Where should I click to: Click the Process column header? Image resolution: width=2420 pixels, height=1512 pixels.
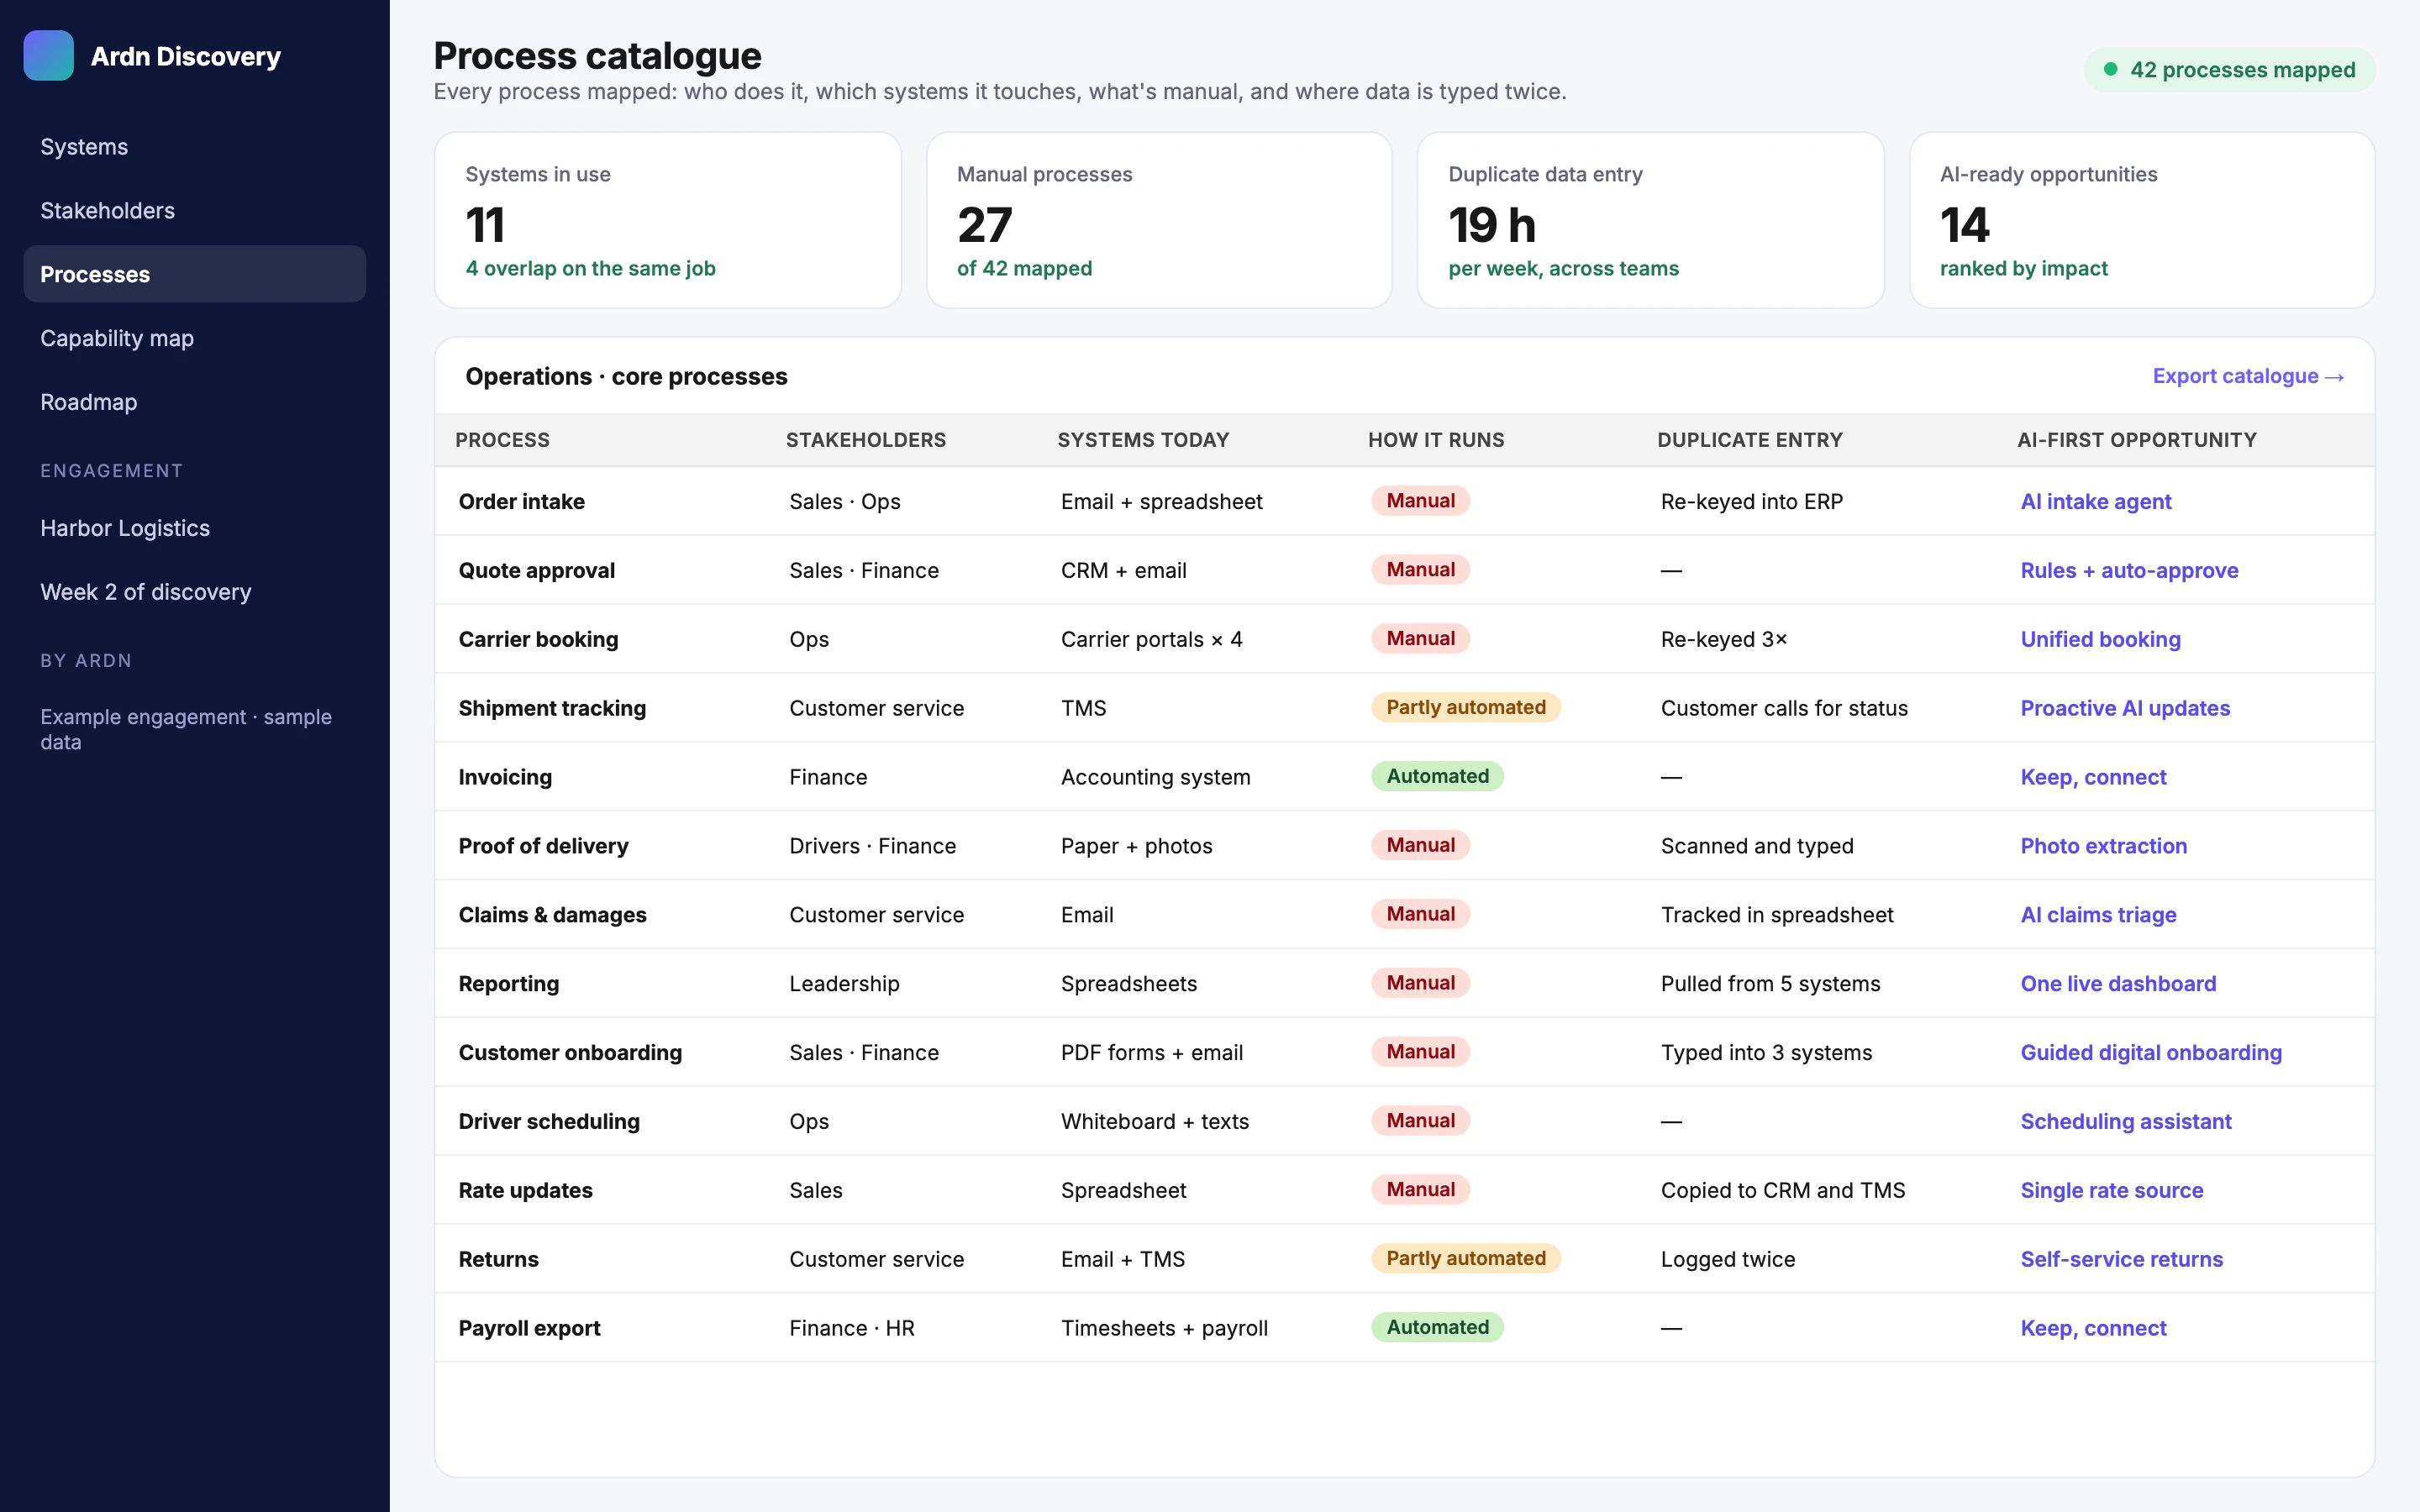pyautogui.click(x=502, y=440)
